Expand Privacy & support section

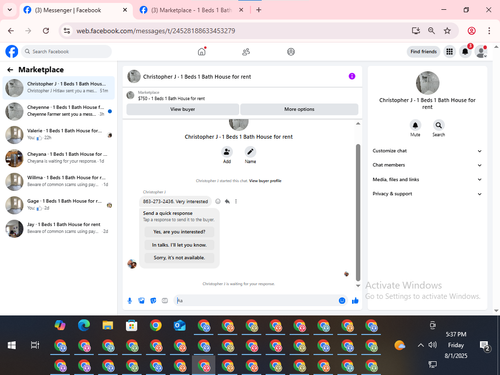click(x=427, y=194)
